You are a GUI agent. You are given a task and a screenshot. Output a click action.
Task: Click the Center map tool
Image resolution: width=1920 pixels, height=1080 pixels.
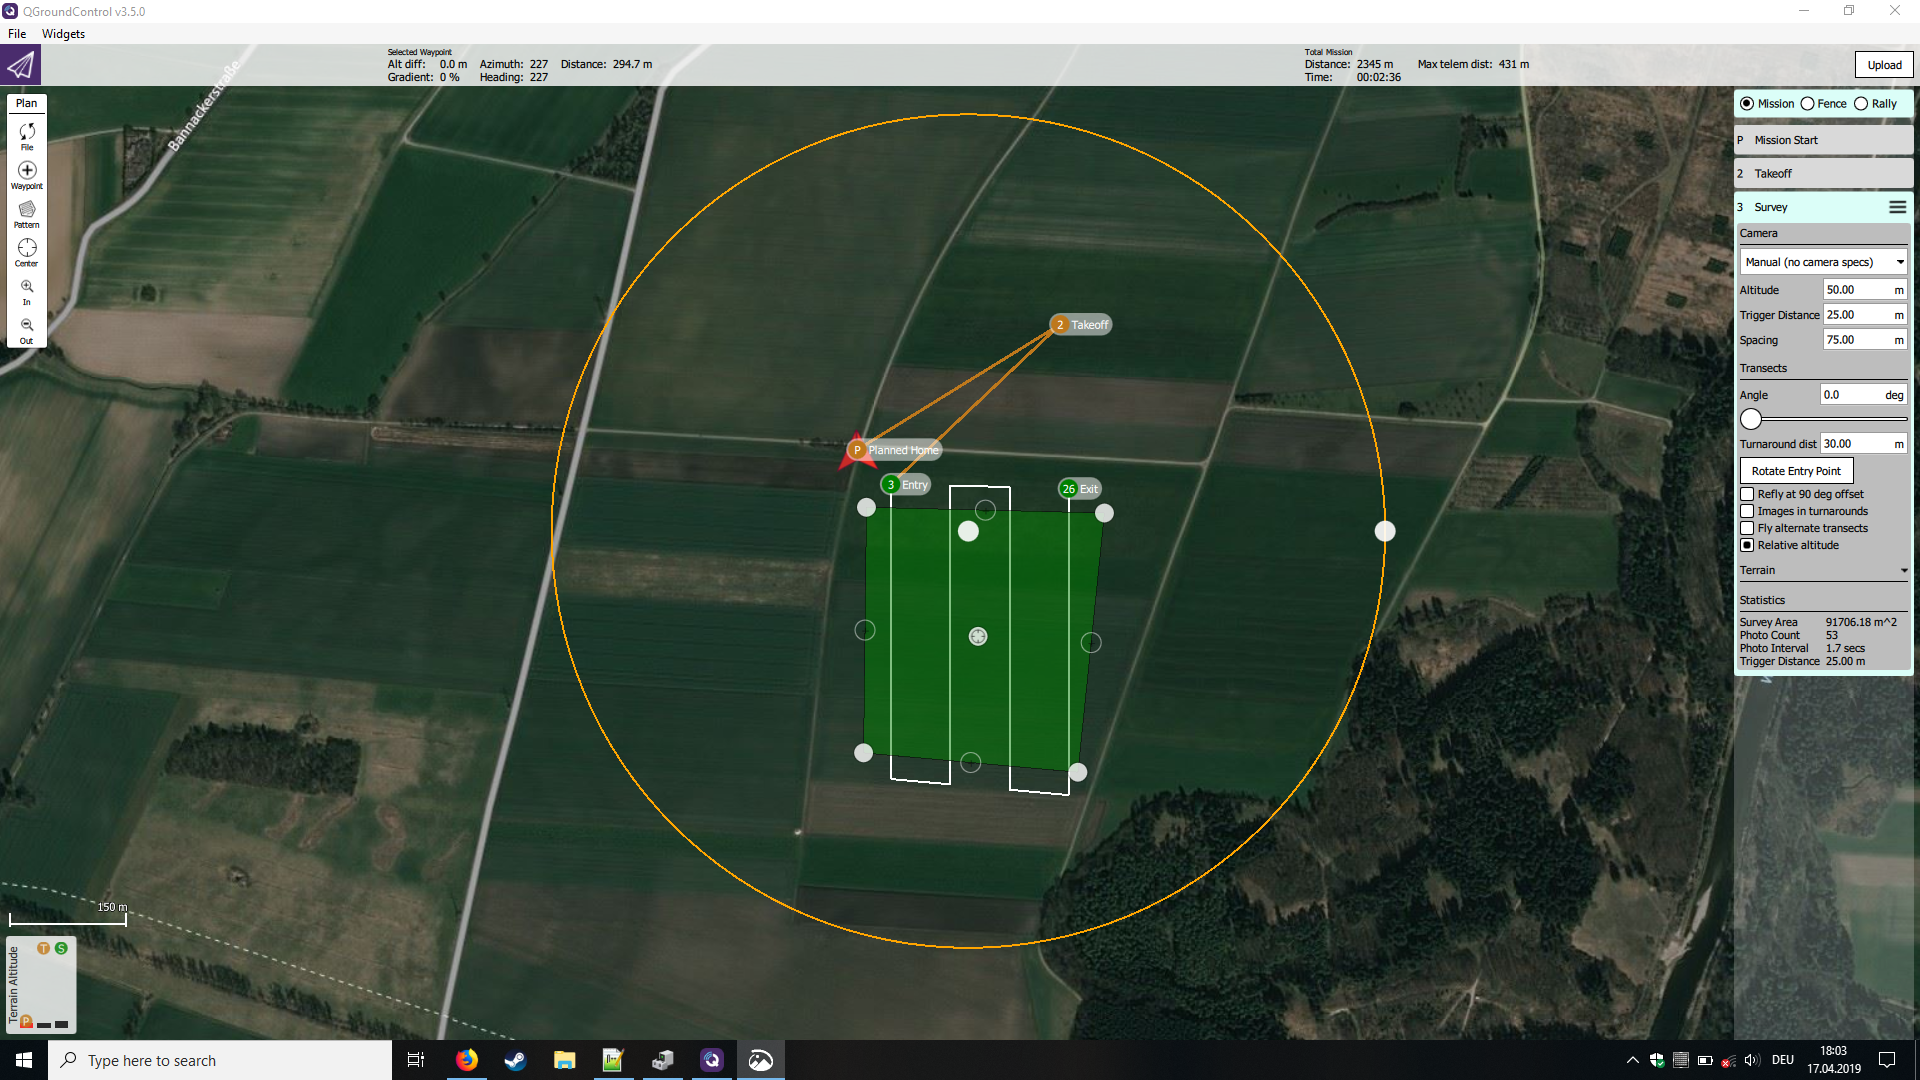tap(27, 250)
